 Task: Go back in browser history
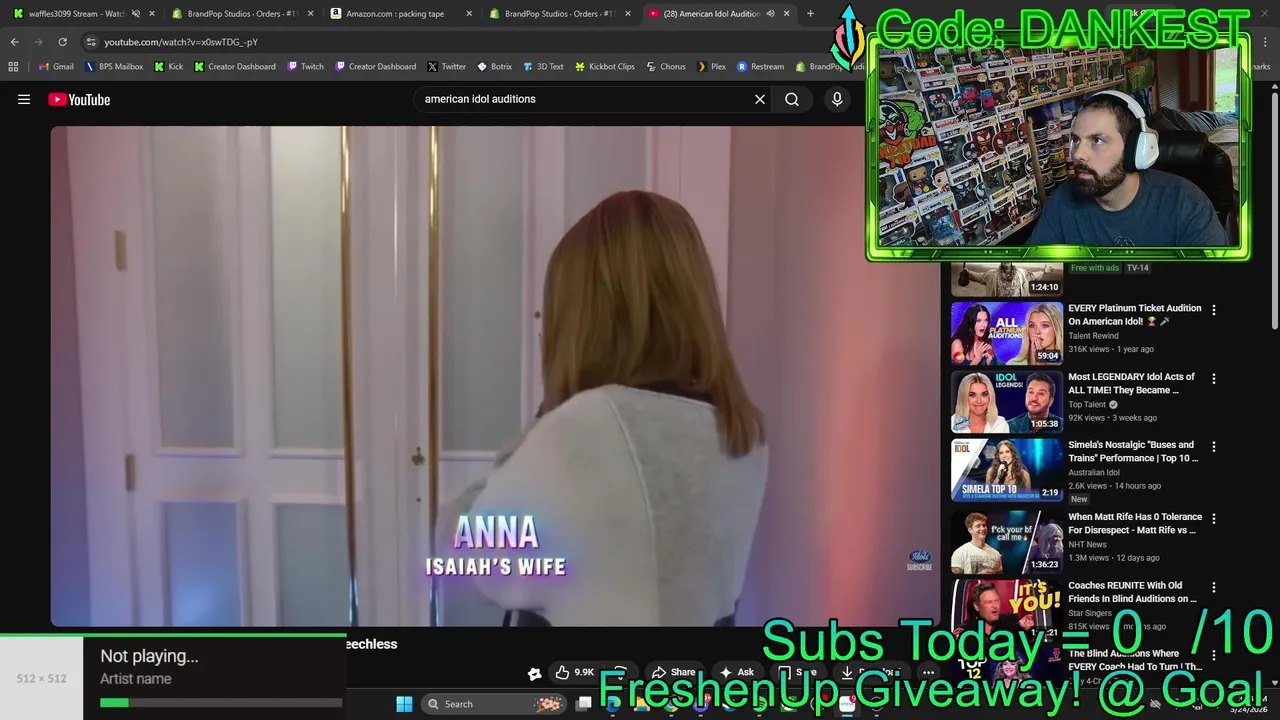click(14, 42)
